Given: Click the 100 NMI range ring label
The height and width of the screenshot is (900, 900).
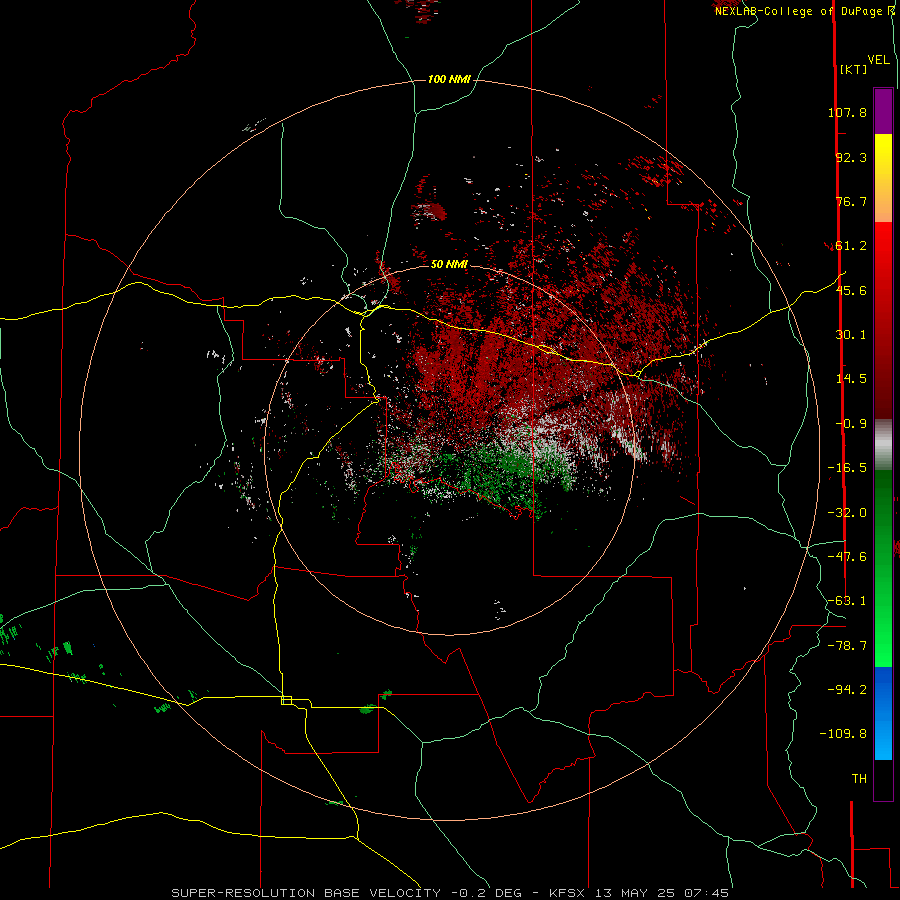Looking at the screenshot, I should click(449, 79).
